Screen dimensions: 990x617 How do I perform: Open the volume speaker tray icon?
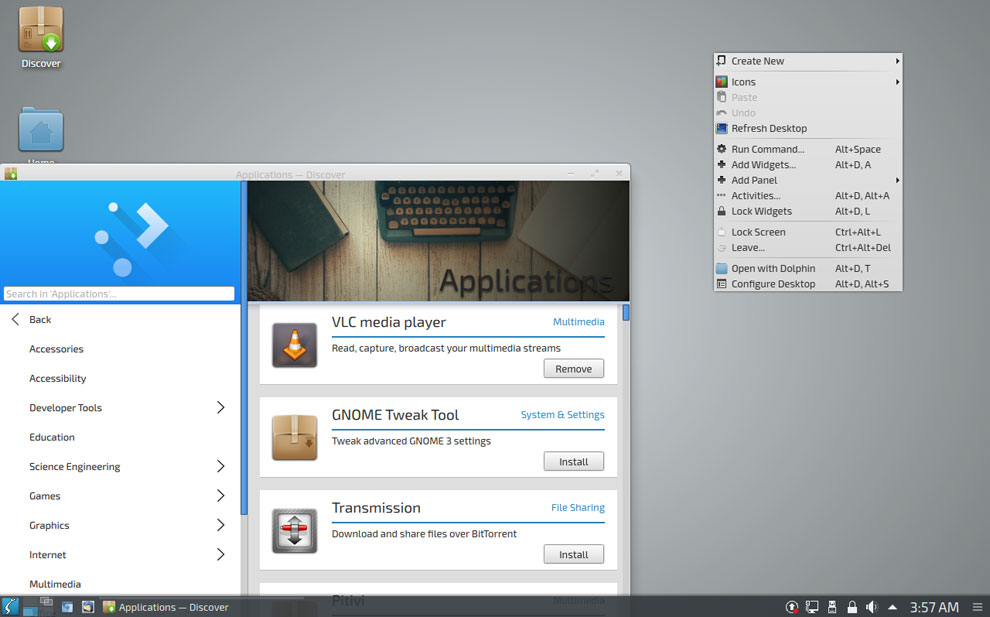pos(872,607)
